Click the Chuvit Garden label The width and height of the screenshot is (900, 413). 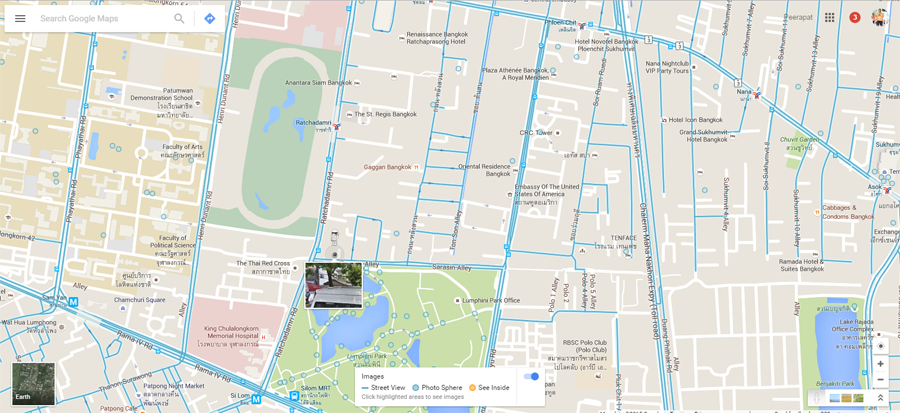[x=799, y=139]
